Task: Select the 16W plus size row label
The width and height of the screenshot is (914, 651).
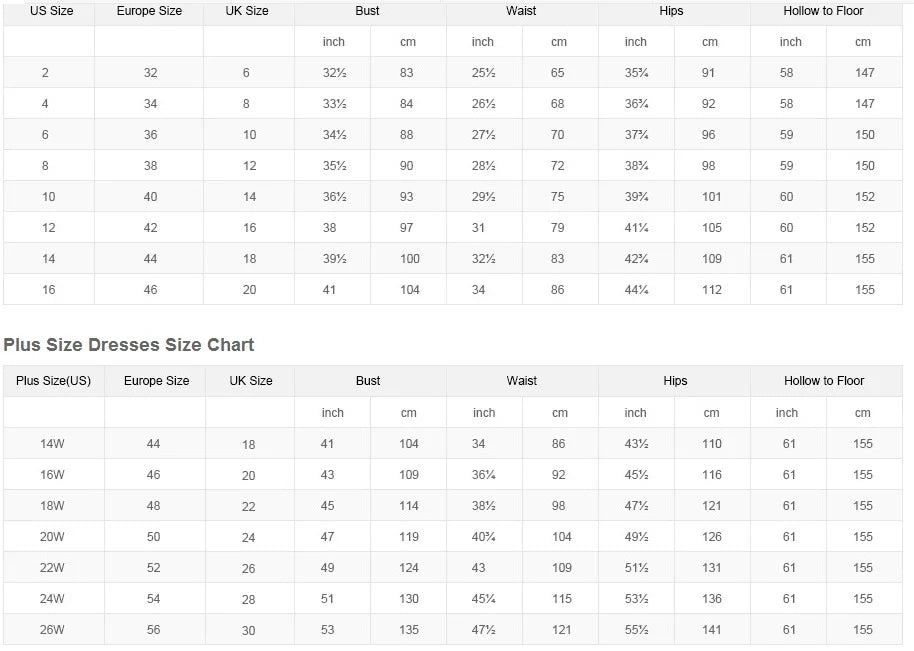Action: click(52, 475)
